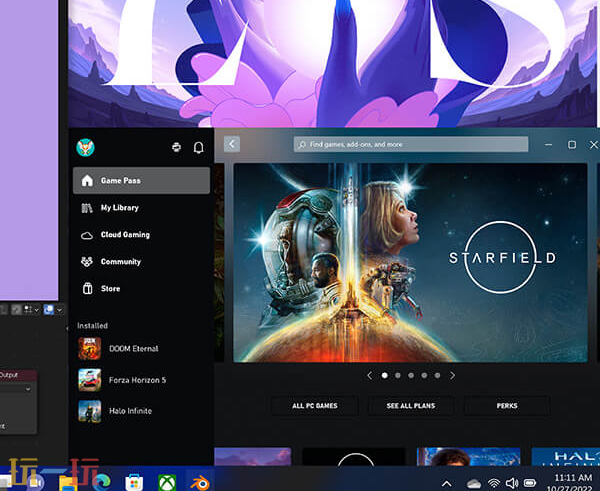The height and width of the screenshot is (491, 600).
Task: Go to next carousel slide
Action: pos(453,375)
